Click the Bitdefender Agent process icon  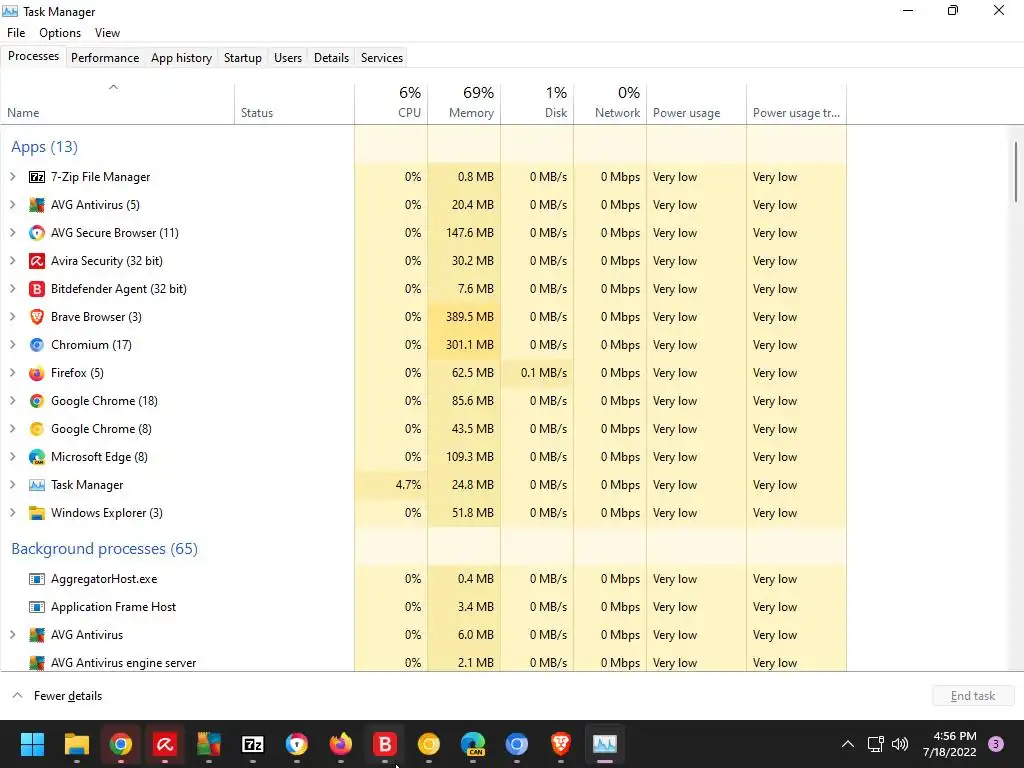point(37,289)
